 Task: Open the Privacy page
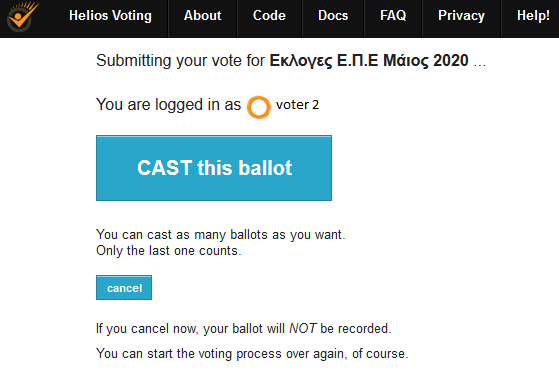(x=461, y=16)
